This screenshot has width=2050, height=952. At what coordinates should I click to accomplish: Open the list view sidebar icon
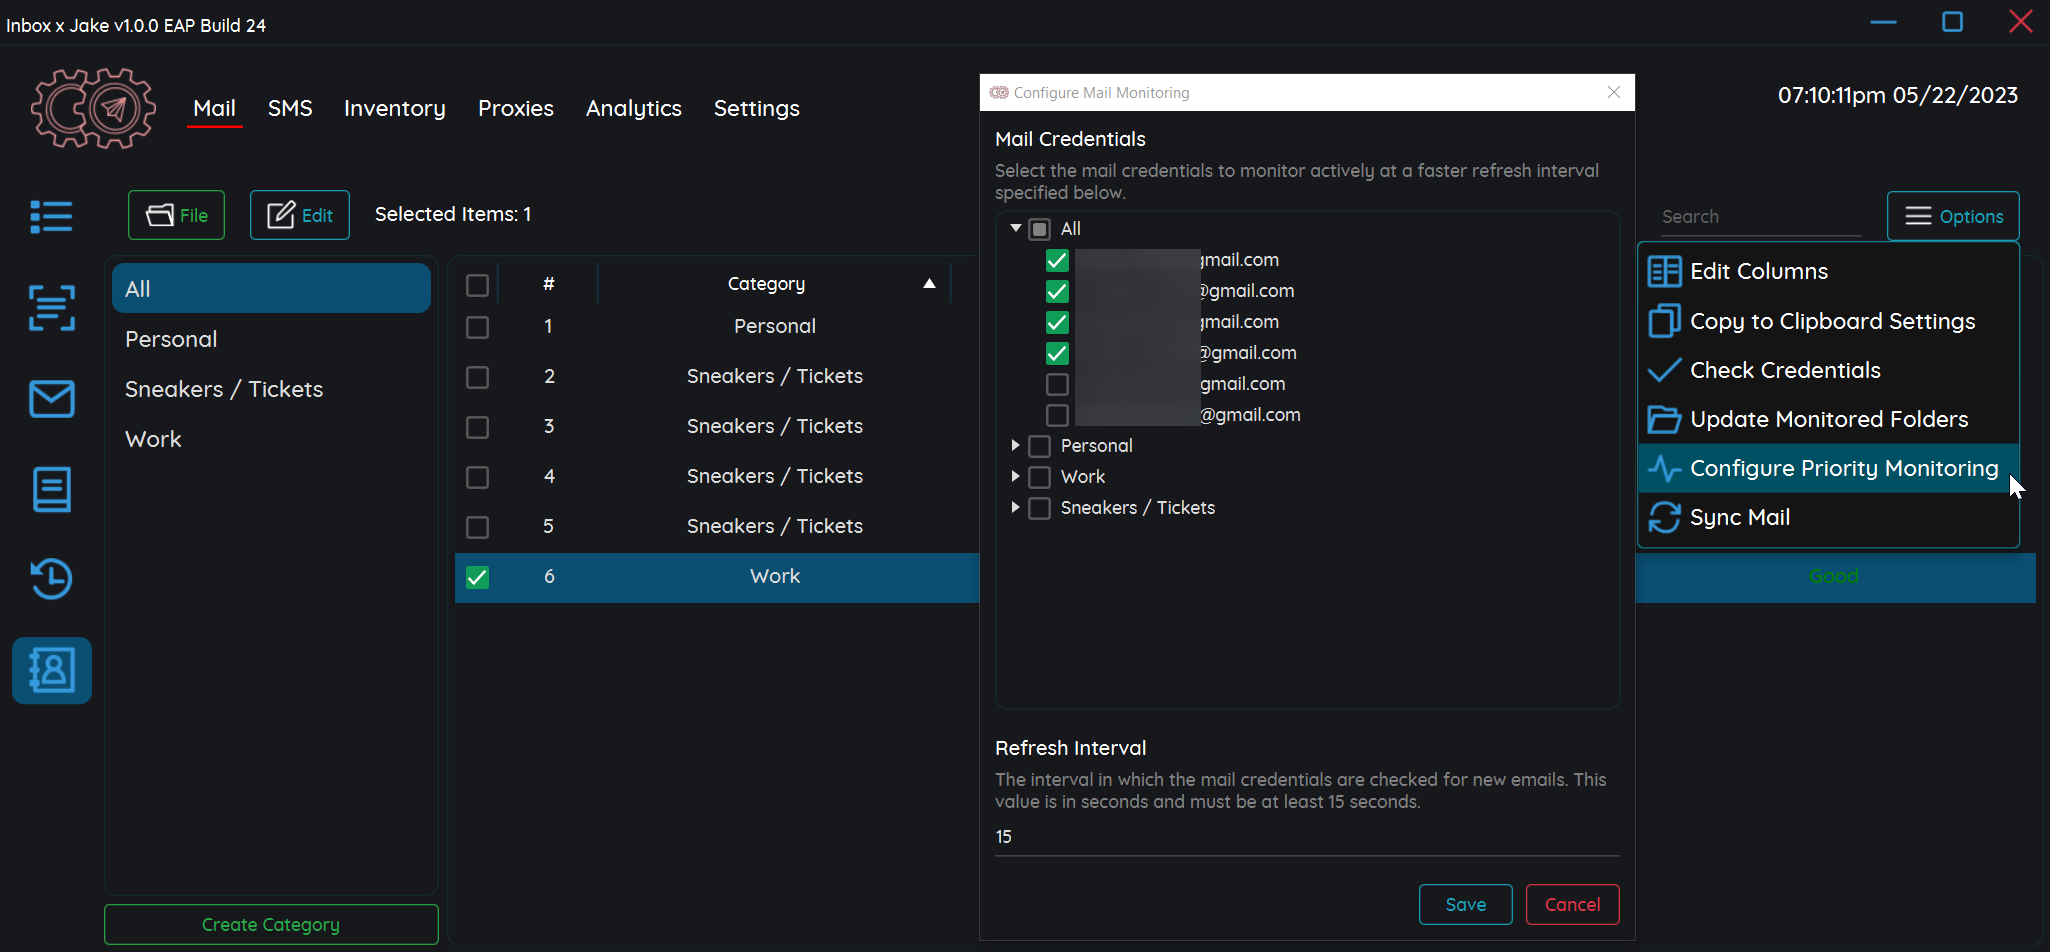[x=51, y=216]
